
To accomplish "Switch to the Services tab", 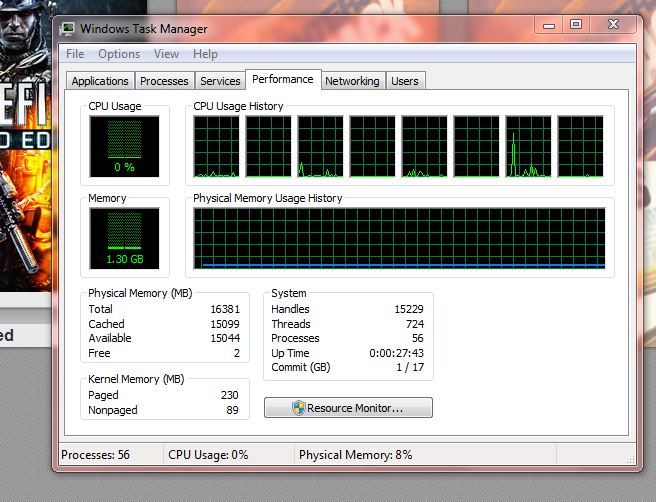I will [x=220, y=81].
